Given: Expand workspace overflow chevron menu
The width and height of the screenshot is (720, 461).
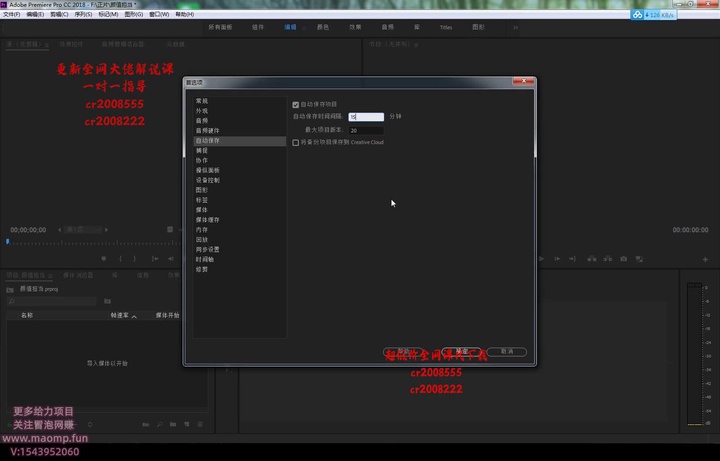Looking at the screenshot, I should point(516,28).
